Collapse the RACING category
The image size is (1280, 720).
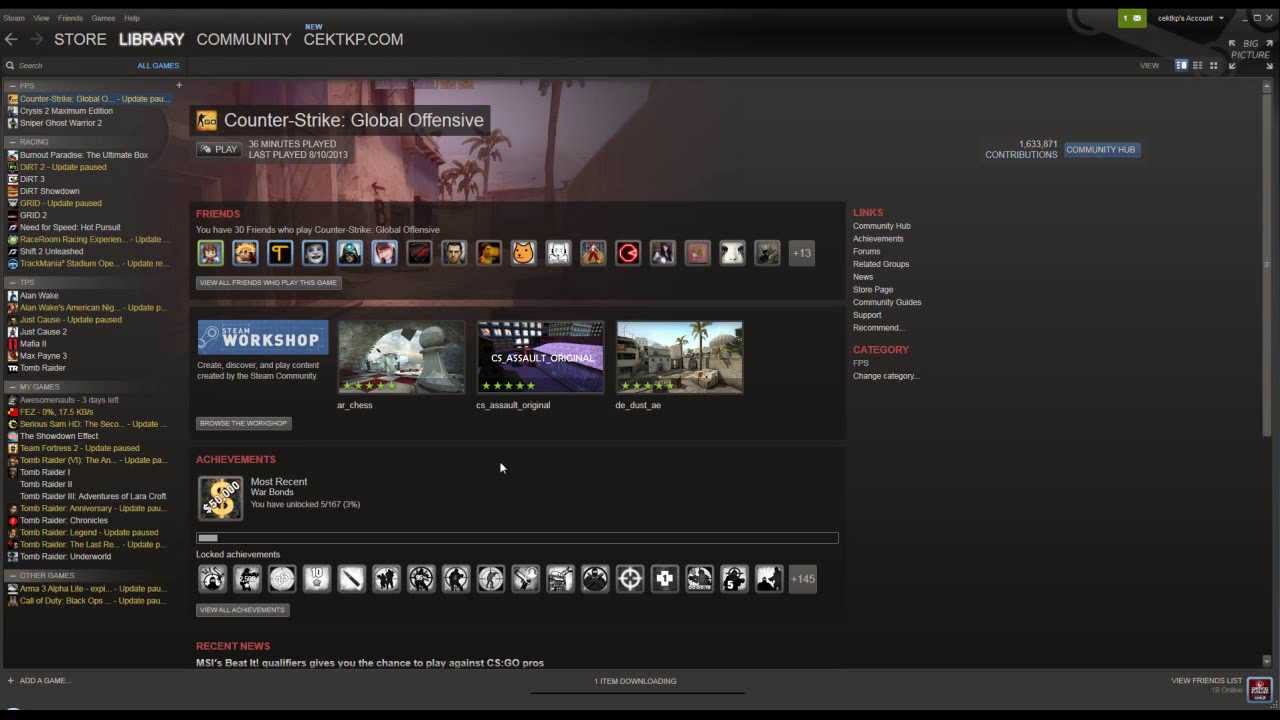point(11,142)
